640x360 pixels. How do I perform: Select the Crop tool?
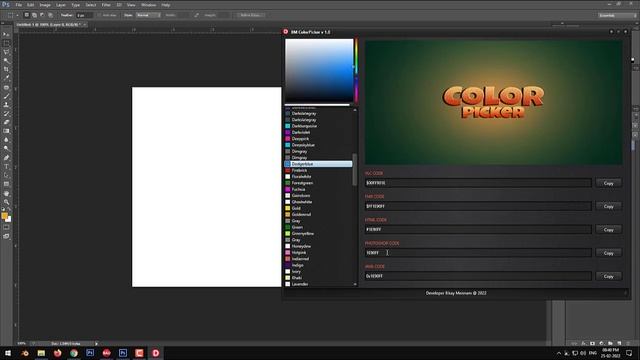pyautogui.click(x=6, y=69)
